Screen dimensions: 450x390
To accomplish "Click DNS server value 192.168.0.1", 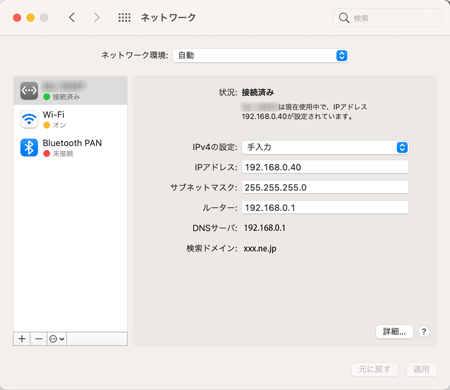I will point(265,228).
